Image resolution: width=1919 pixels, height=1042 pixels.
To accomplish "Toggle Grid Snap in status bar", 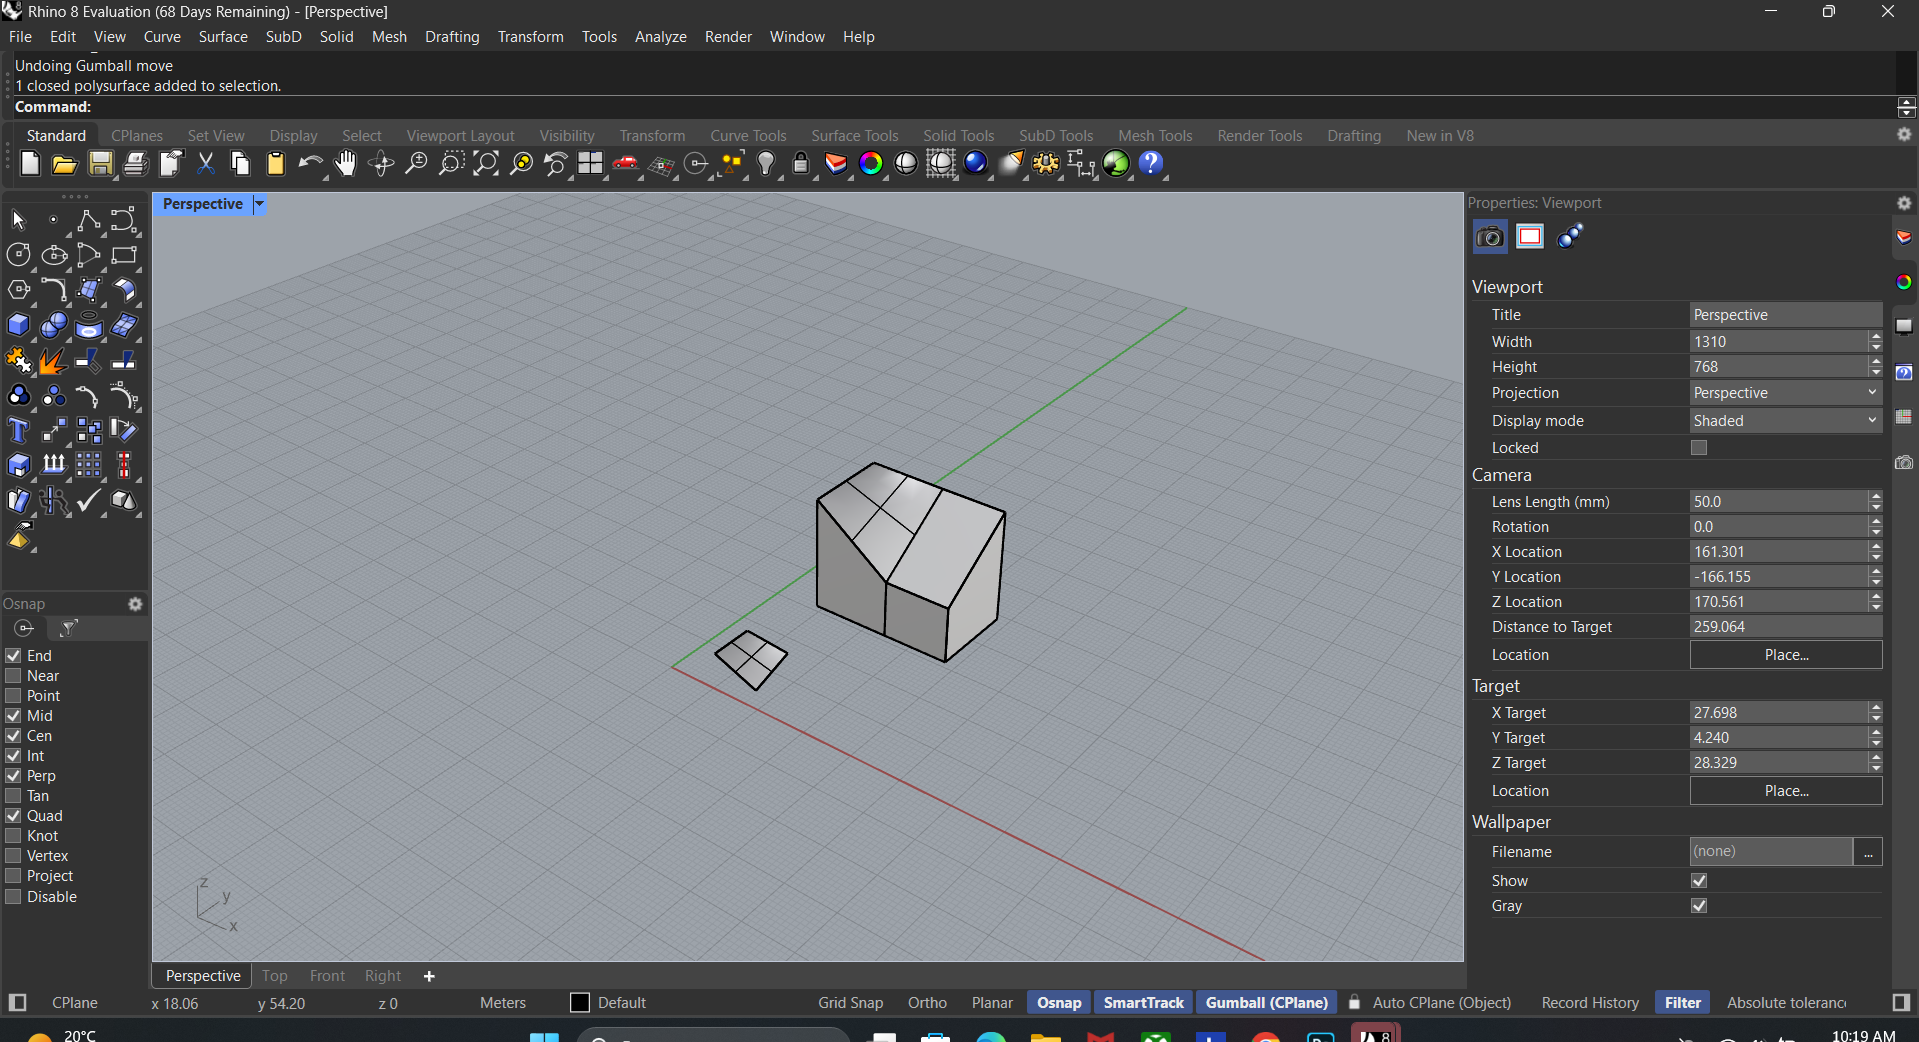I will coord(850,1003).
